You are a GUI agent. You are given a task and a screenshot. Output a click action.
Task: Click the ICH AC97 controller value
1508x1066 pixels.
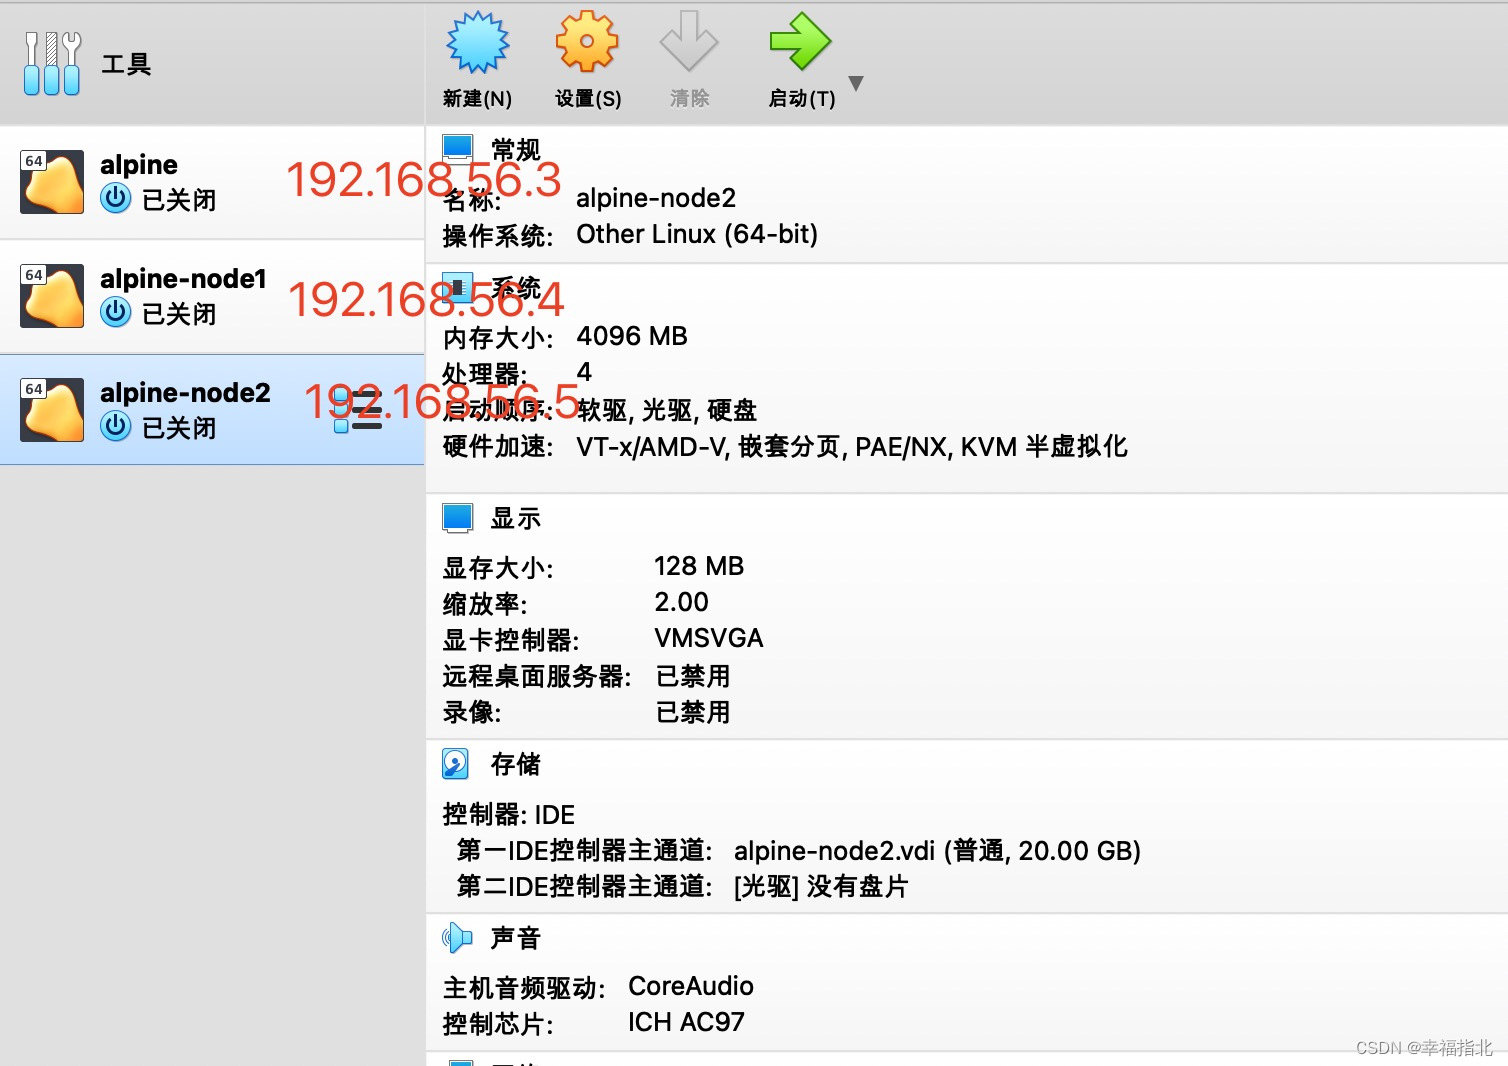(x=686, y=1022)
